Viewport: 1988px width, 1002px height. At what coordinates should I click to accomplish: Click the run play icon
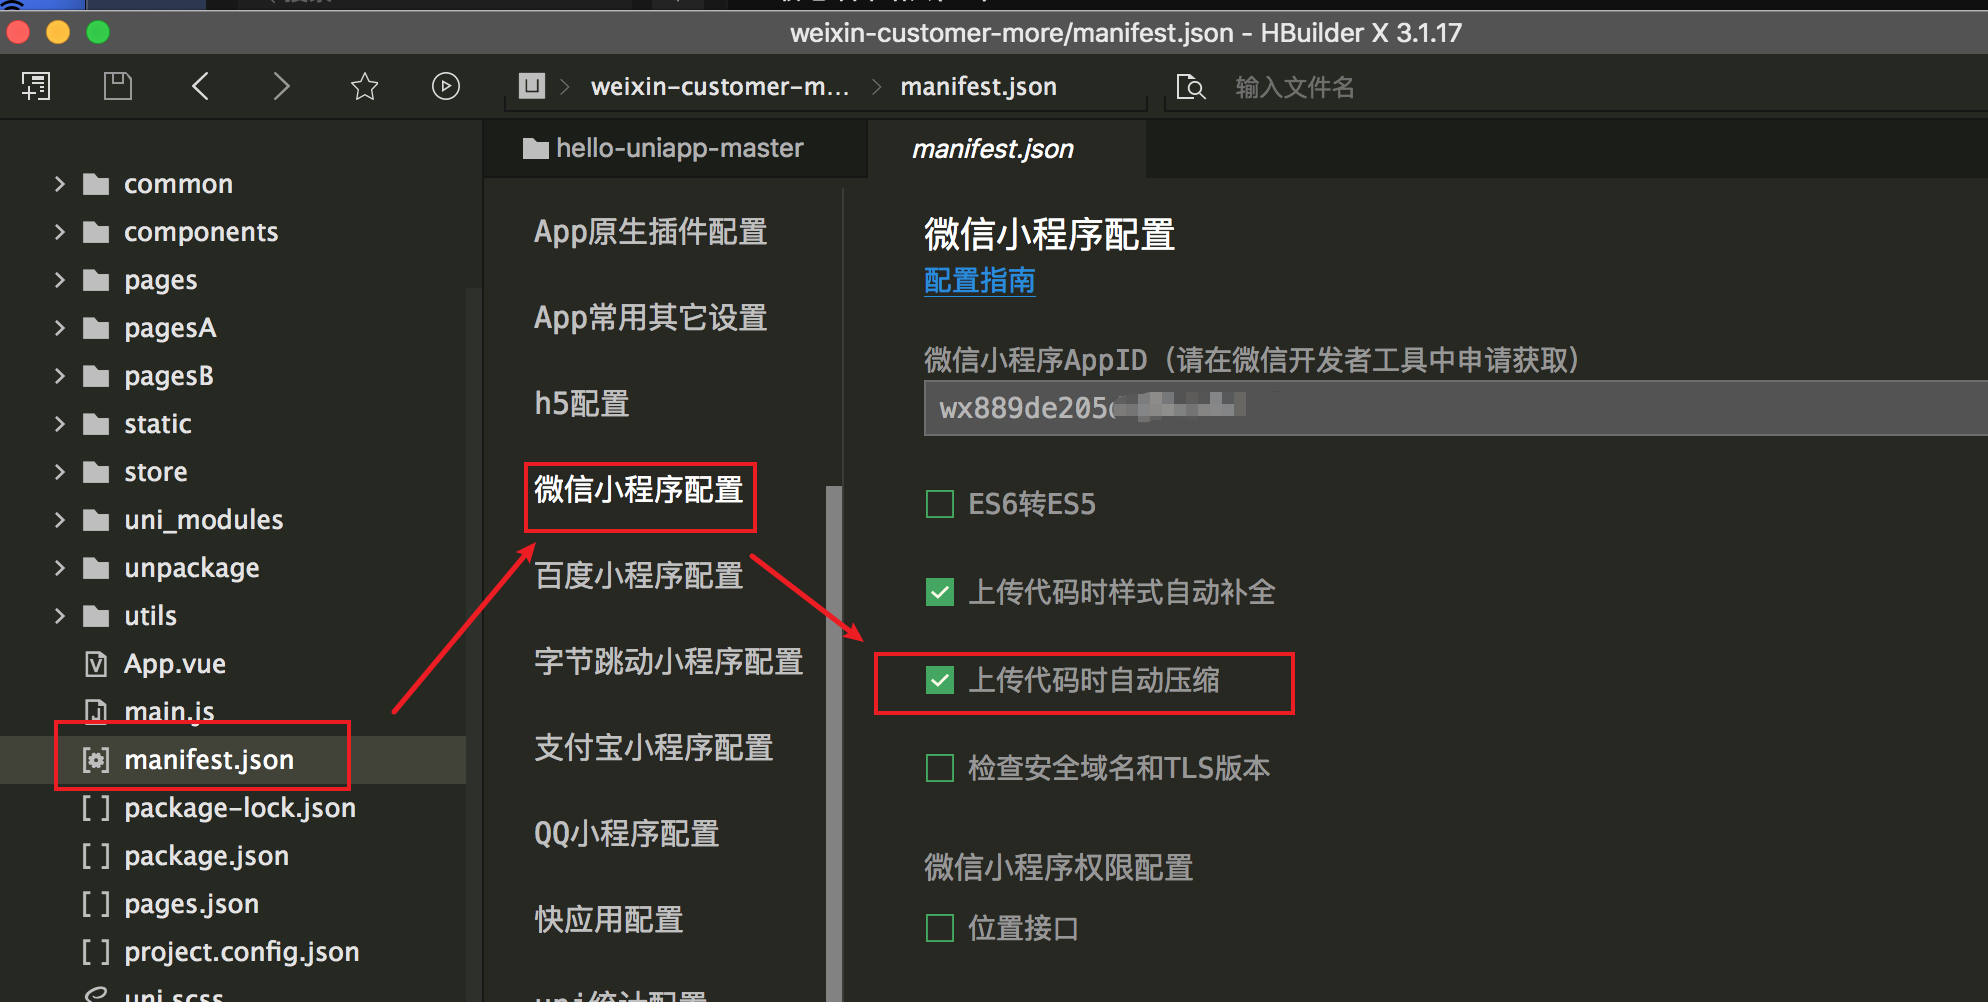point(446,86)
